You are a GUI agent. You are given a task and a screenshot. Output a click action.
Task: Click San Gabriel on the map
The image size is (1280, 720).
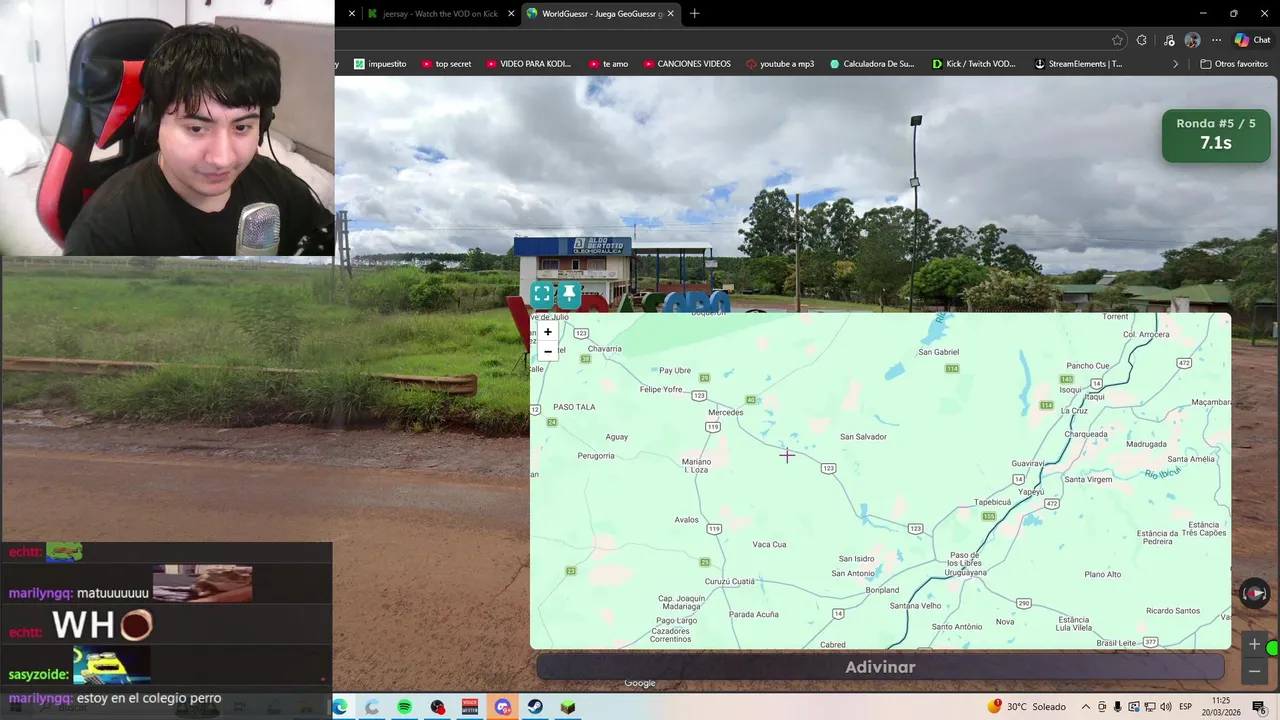pyautogui.click(x=938, y=352)
